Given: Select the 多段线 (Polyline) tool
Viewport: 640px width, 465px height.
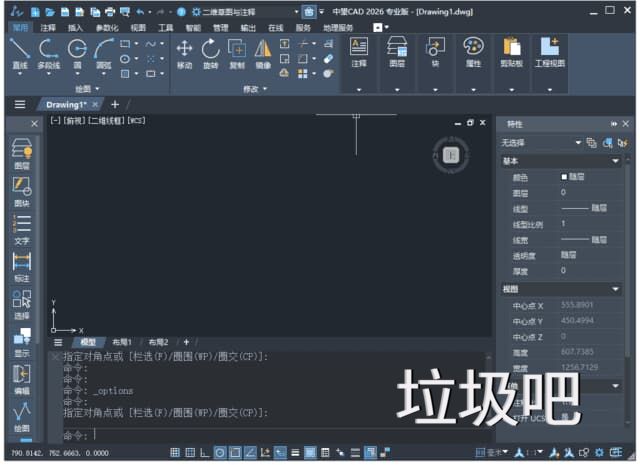Looking at the screenshot, I should point(48,53).
